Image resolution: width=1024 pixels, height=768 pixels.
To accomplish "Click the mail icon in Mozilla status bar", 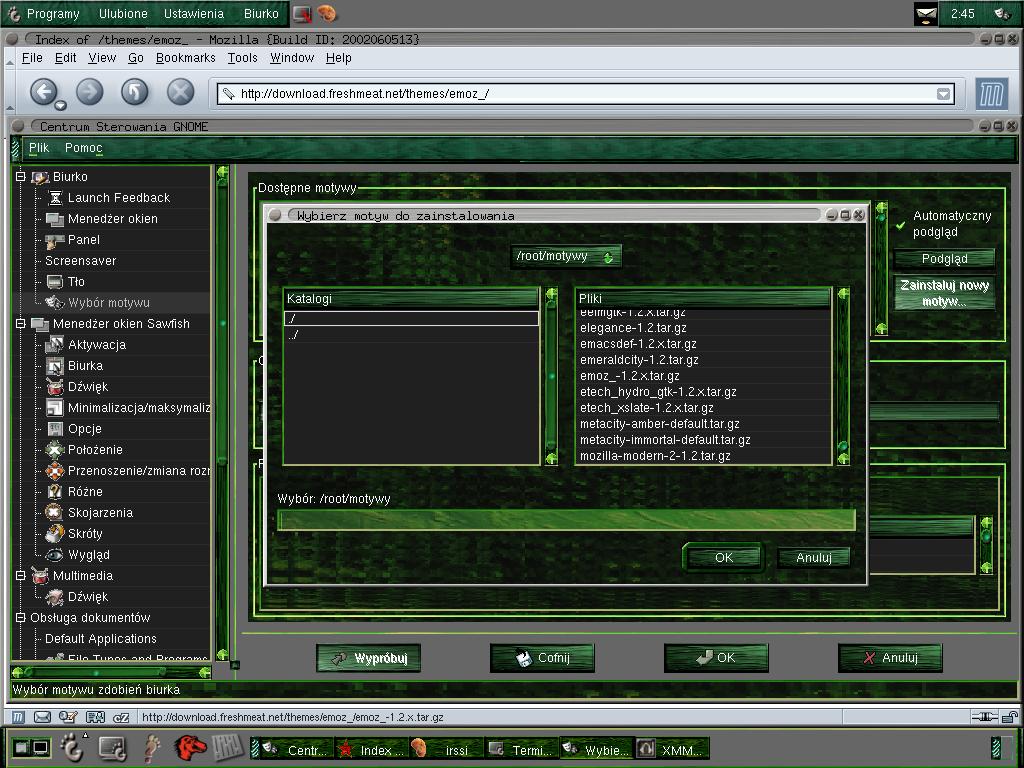I will tap(42, 717).
